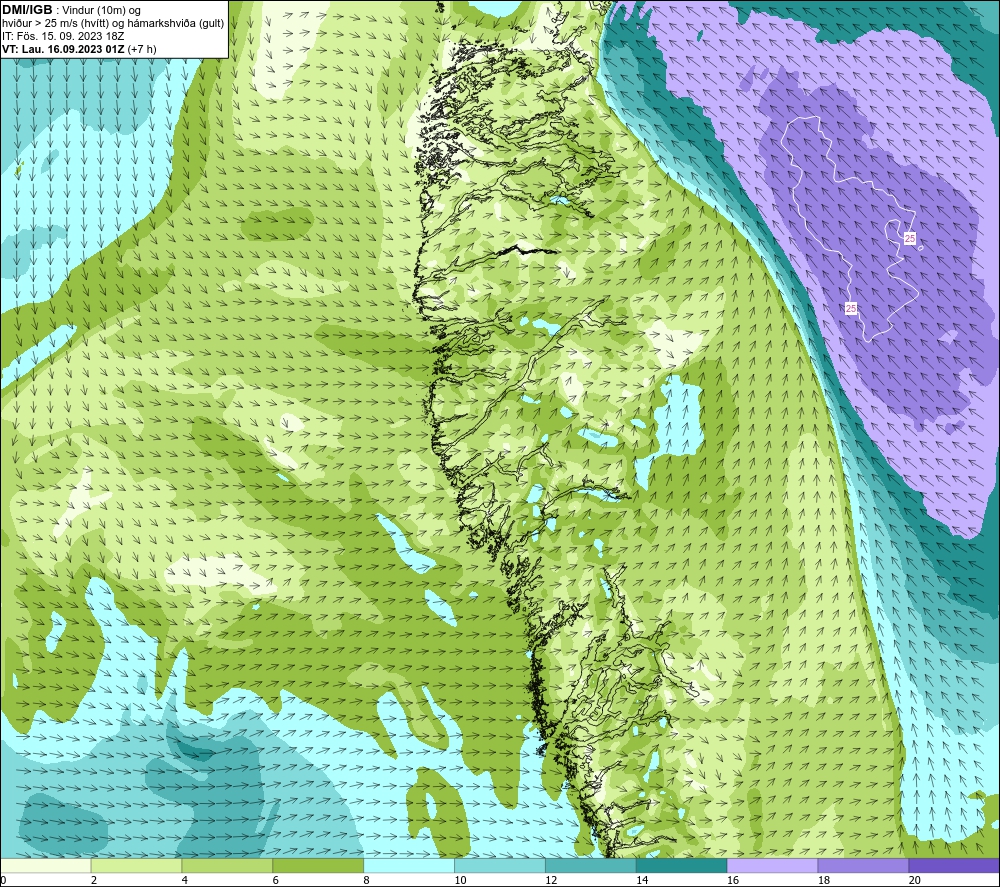This screenshot has width=1000, height=887.
Task: Select the 18–20 m/s purple legend swatch
Action: tap(864, 865)
